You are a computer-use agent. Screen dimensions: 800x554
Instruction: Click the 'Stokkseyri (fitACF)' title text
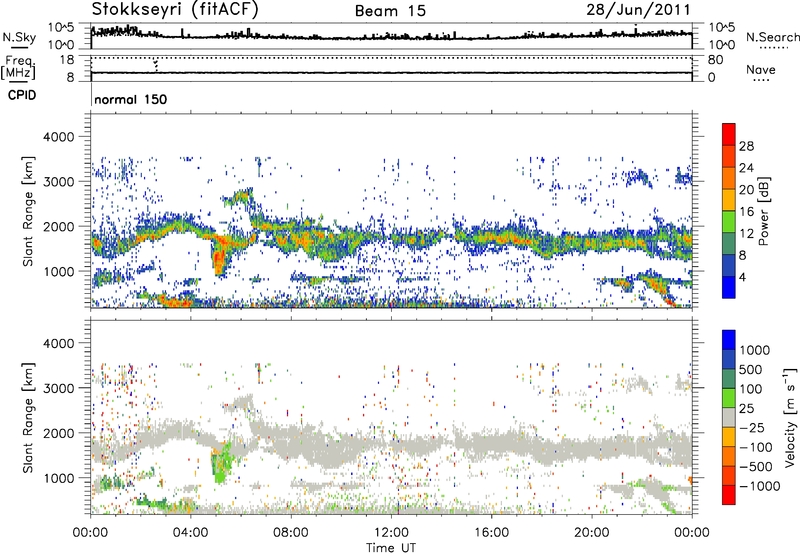[x=175, y=9]
